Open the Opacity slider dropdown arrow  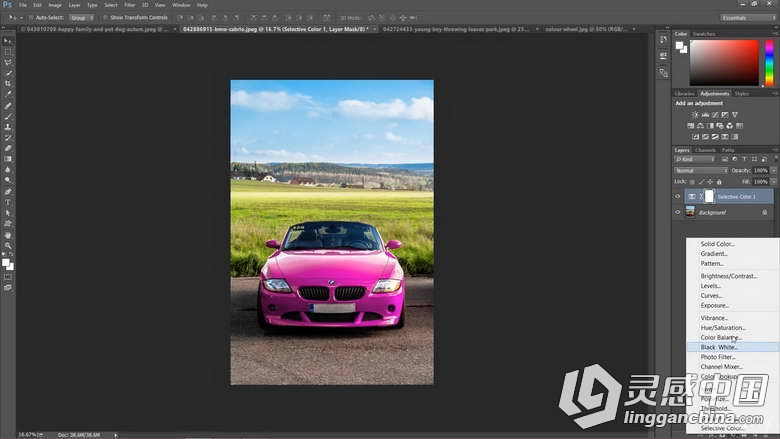(x=774, y=171)
